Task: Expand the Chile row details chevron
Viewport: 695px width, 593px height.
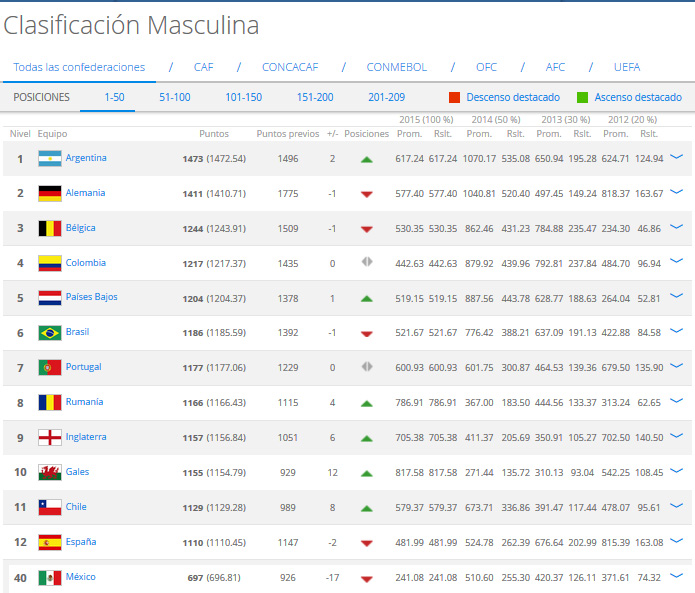Action: (677, 506)
